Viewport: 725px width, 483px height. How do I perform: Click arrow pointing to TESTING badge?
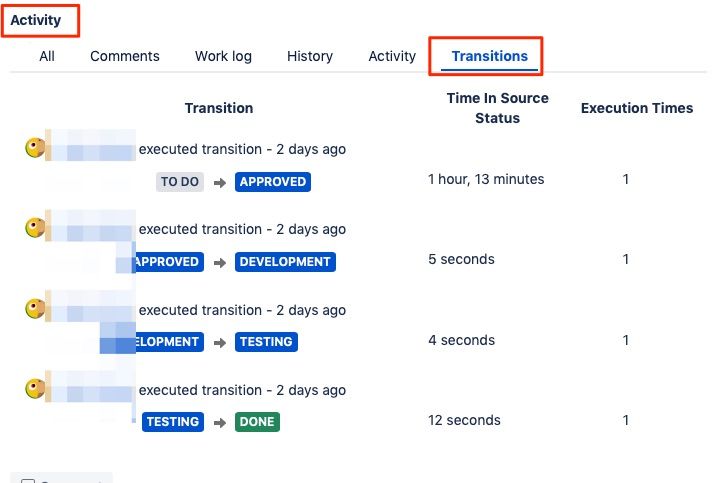pos(220,342)
